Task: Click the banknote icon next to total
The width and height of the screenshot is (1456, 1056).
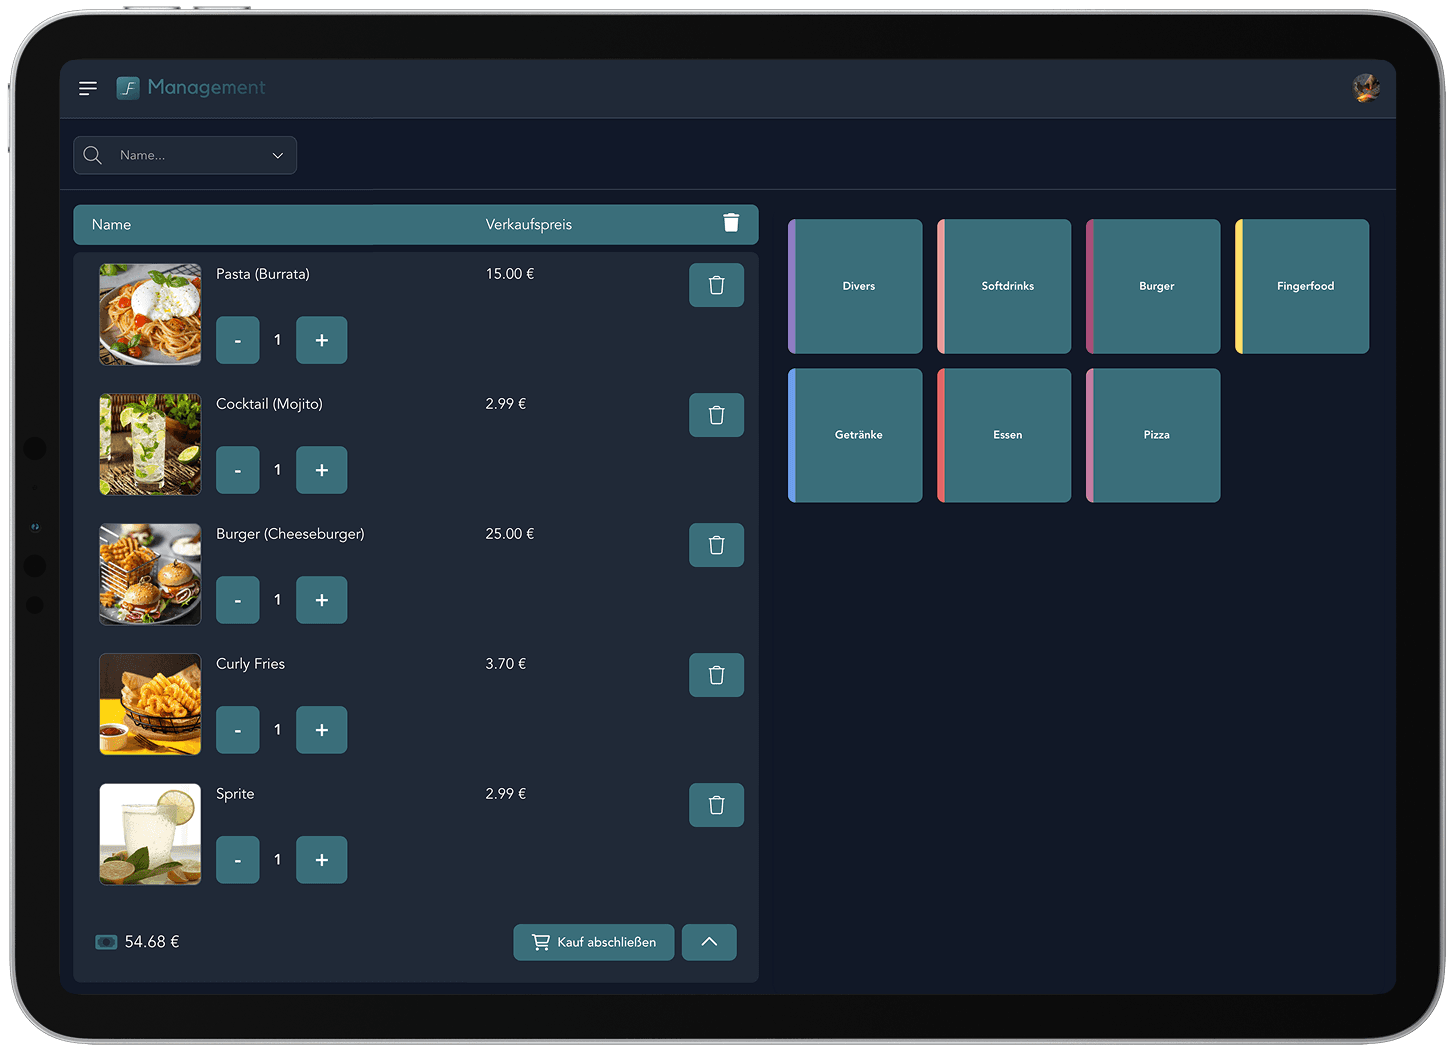Action: 106,941
